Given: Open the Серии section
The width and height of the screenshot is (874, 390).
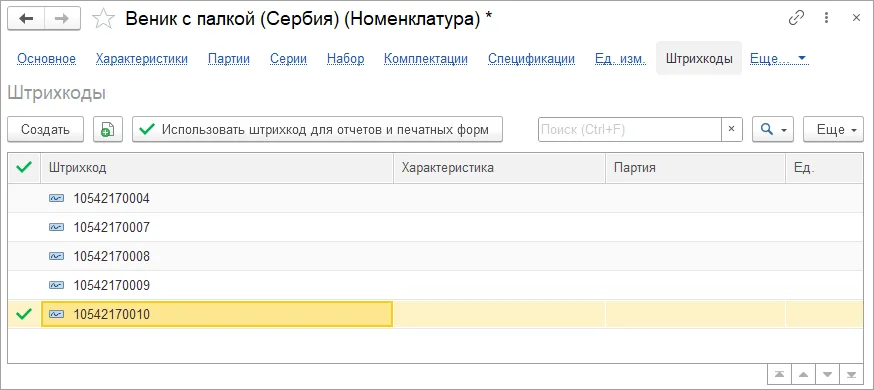Looking at the screenshot, I should (x=288, y=58).
